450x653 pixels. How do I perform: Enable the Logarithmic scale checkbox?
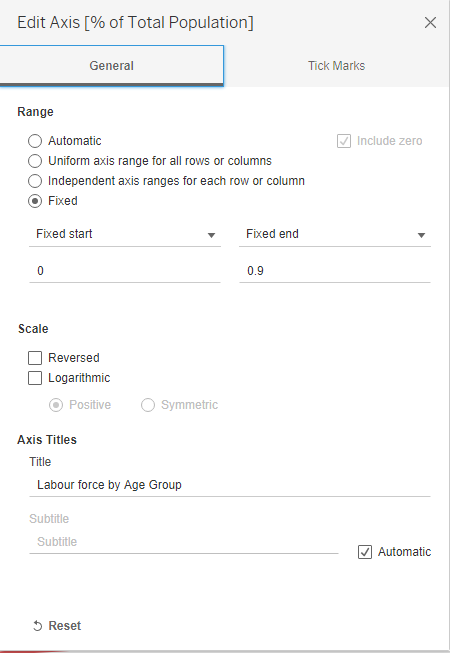coord(35,378)
